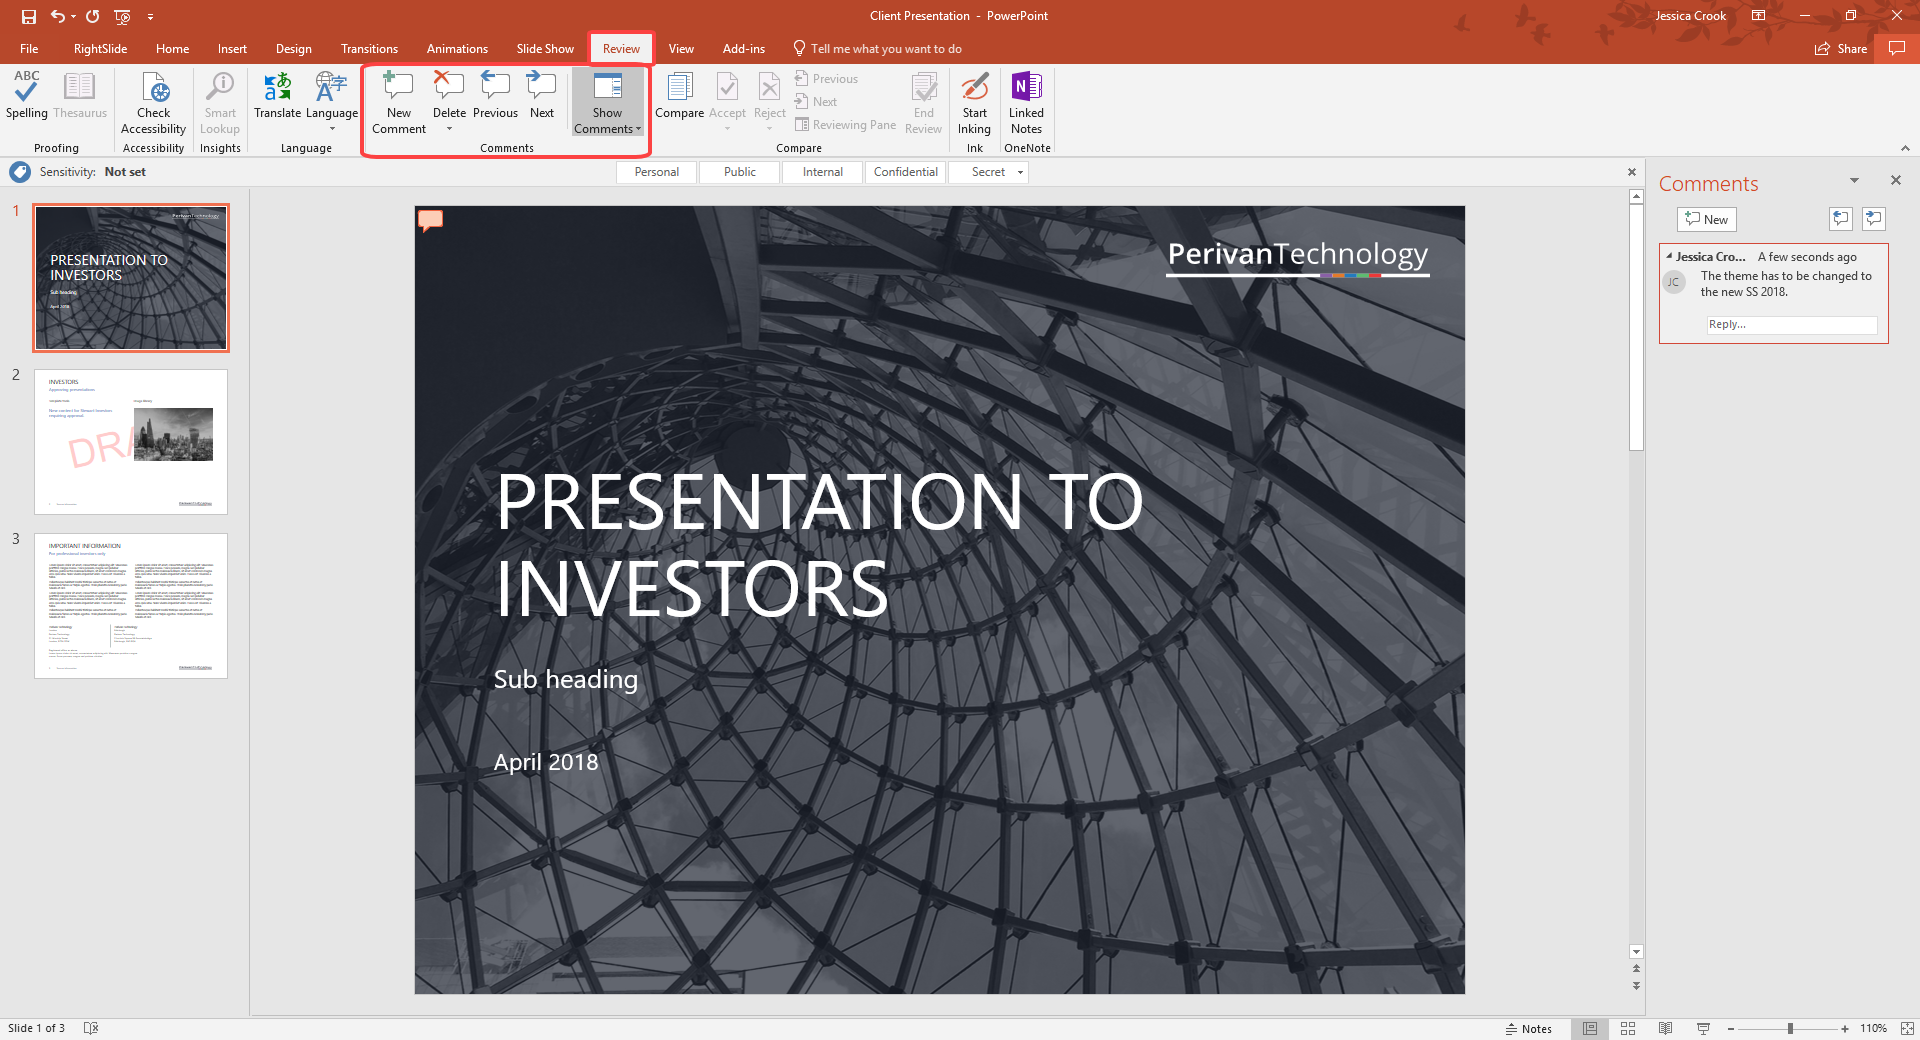The width and height of the screenshot is (1920, 1040).
Task: Open Smart Lookup insights
Action: 220,103
